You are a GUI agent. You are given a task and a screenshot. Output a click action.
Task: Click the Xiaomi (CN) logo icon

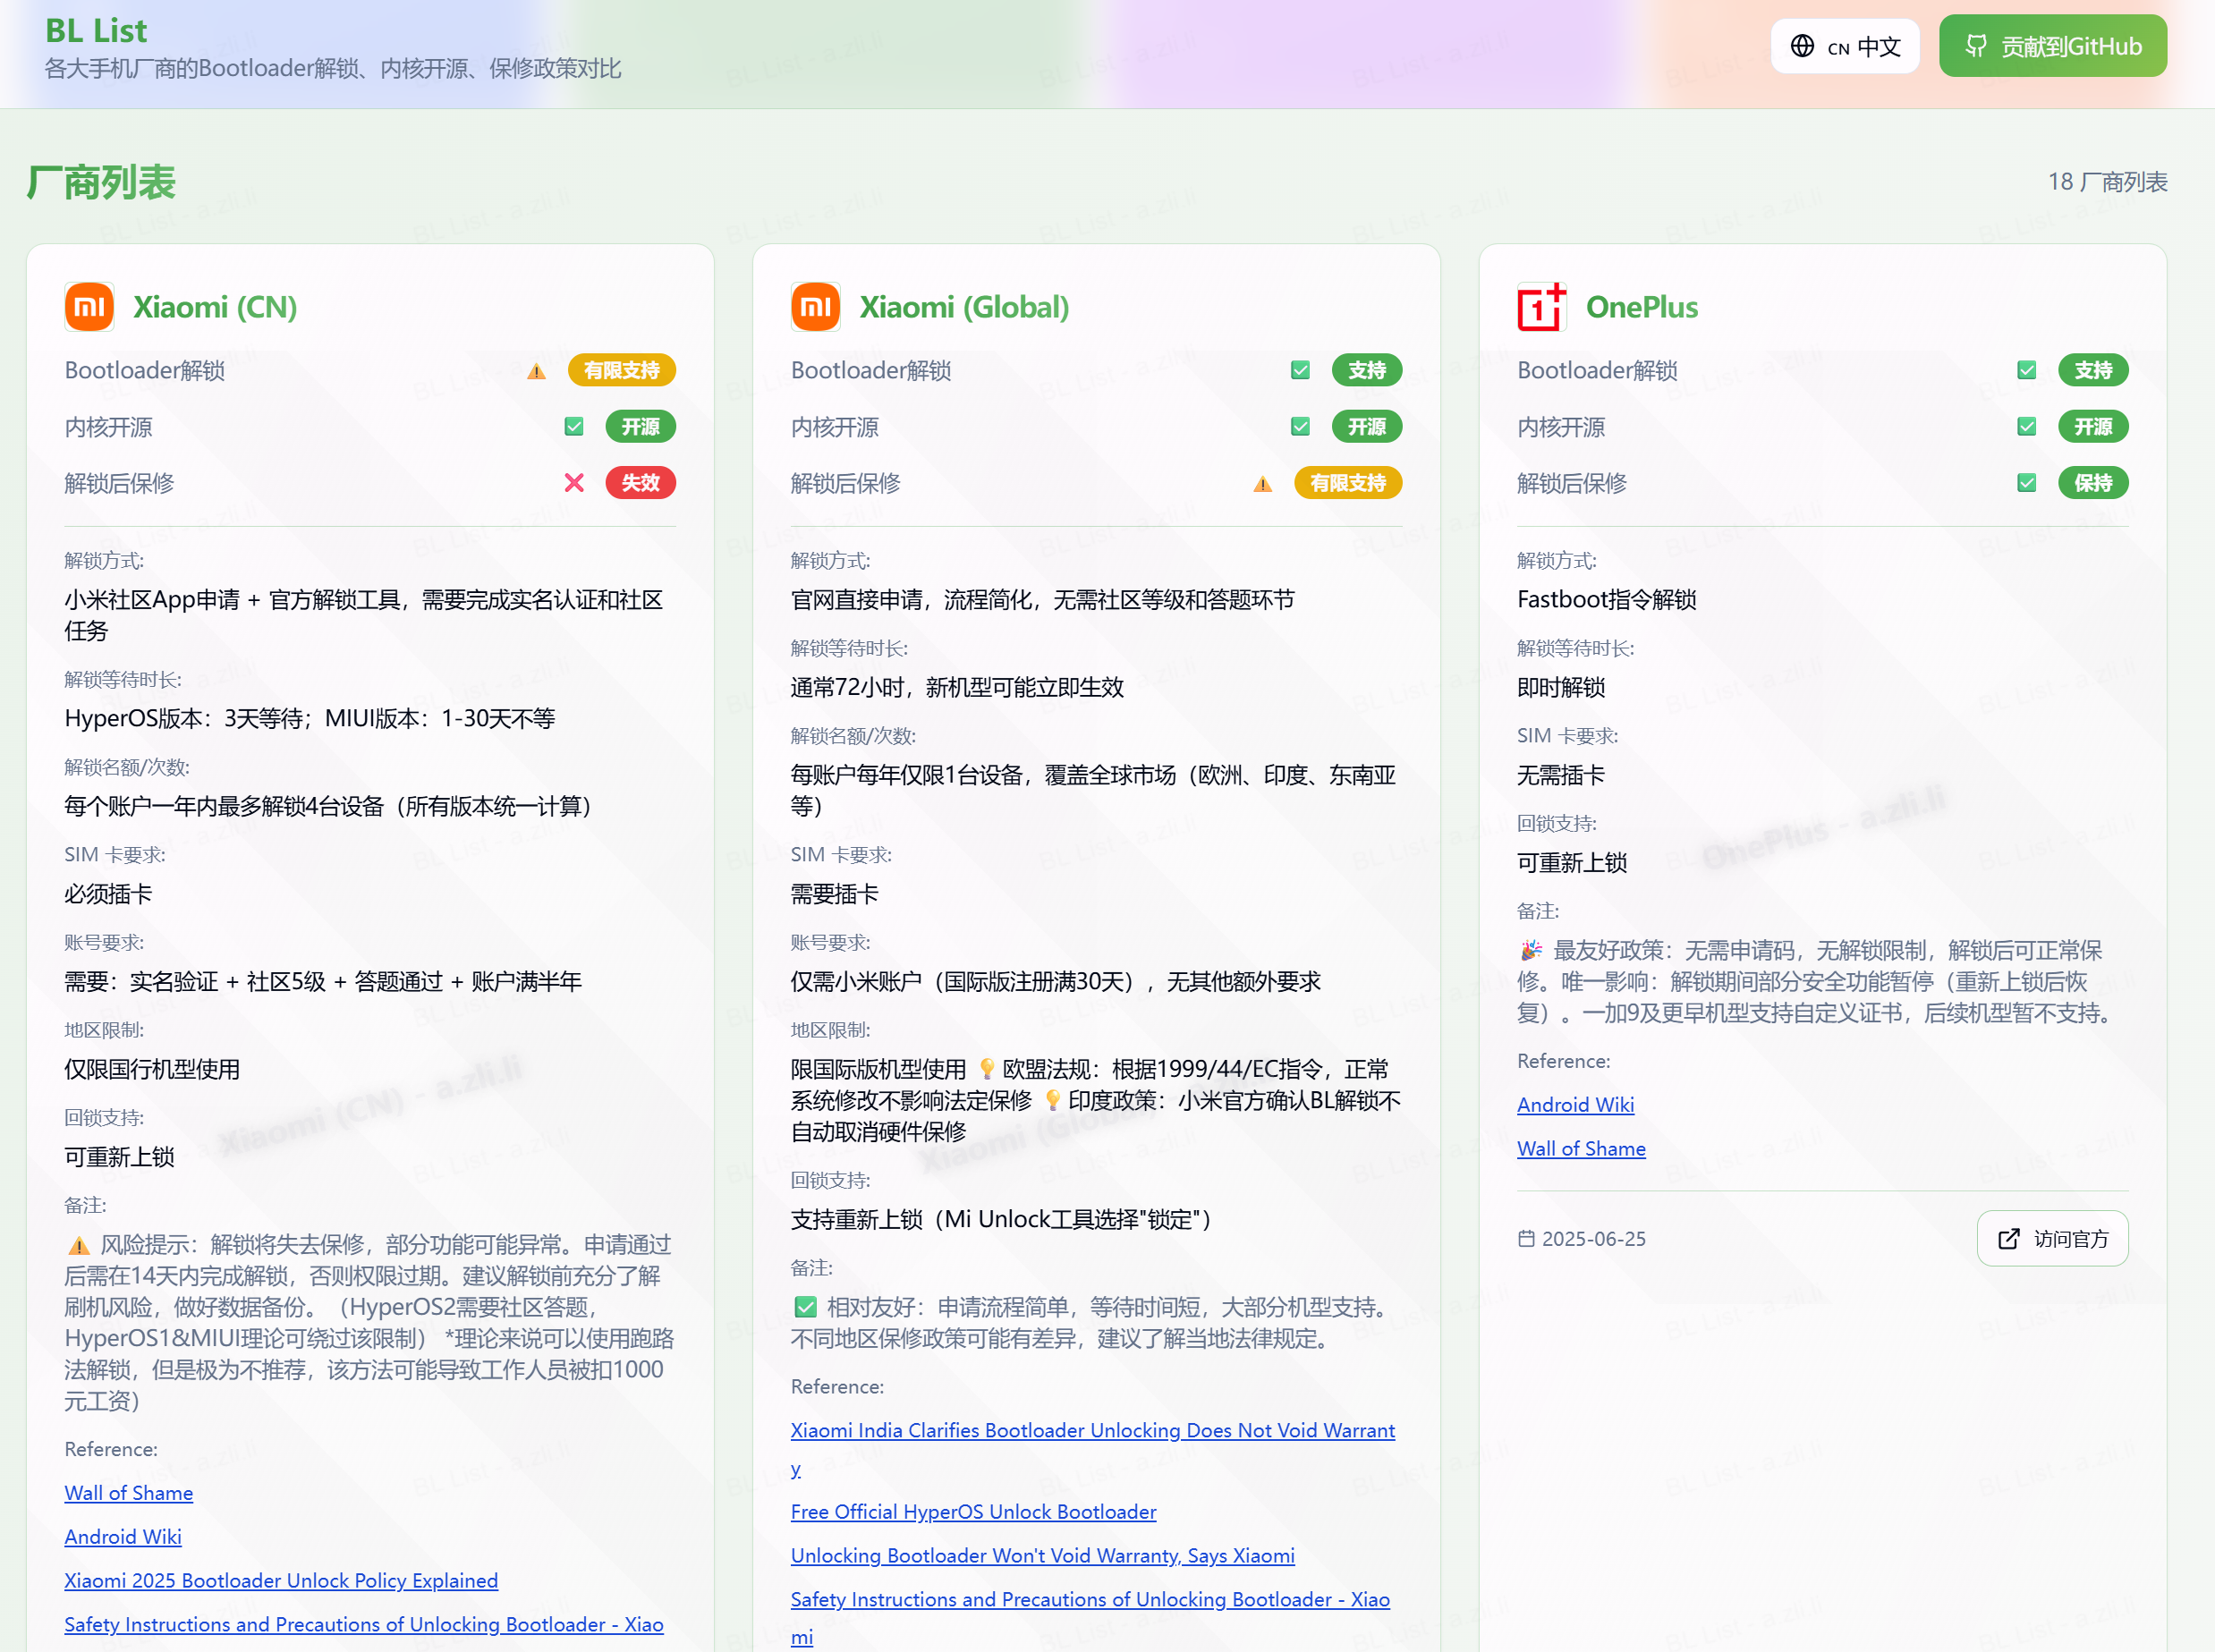[89, 307]
